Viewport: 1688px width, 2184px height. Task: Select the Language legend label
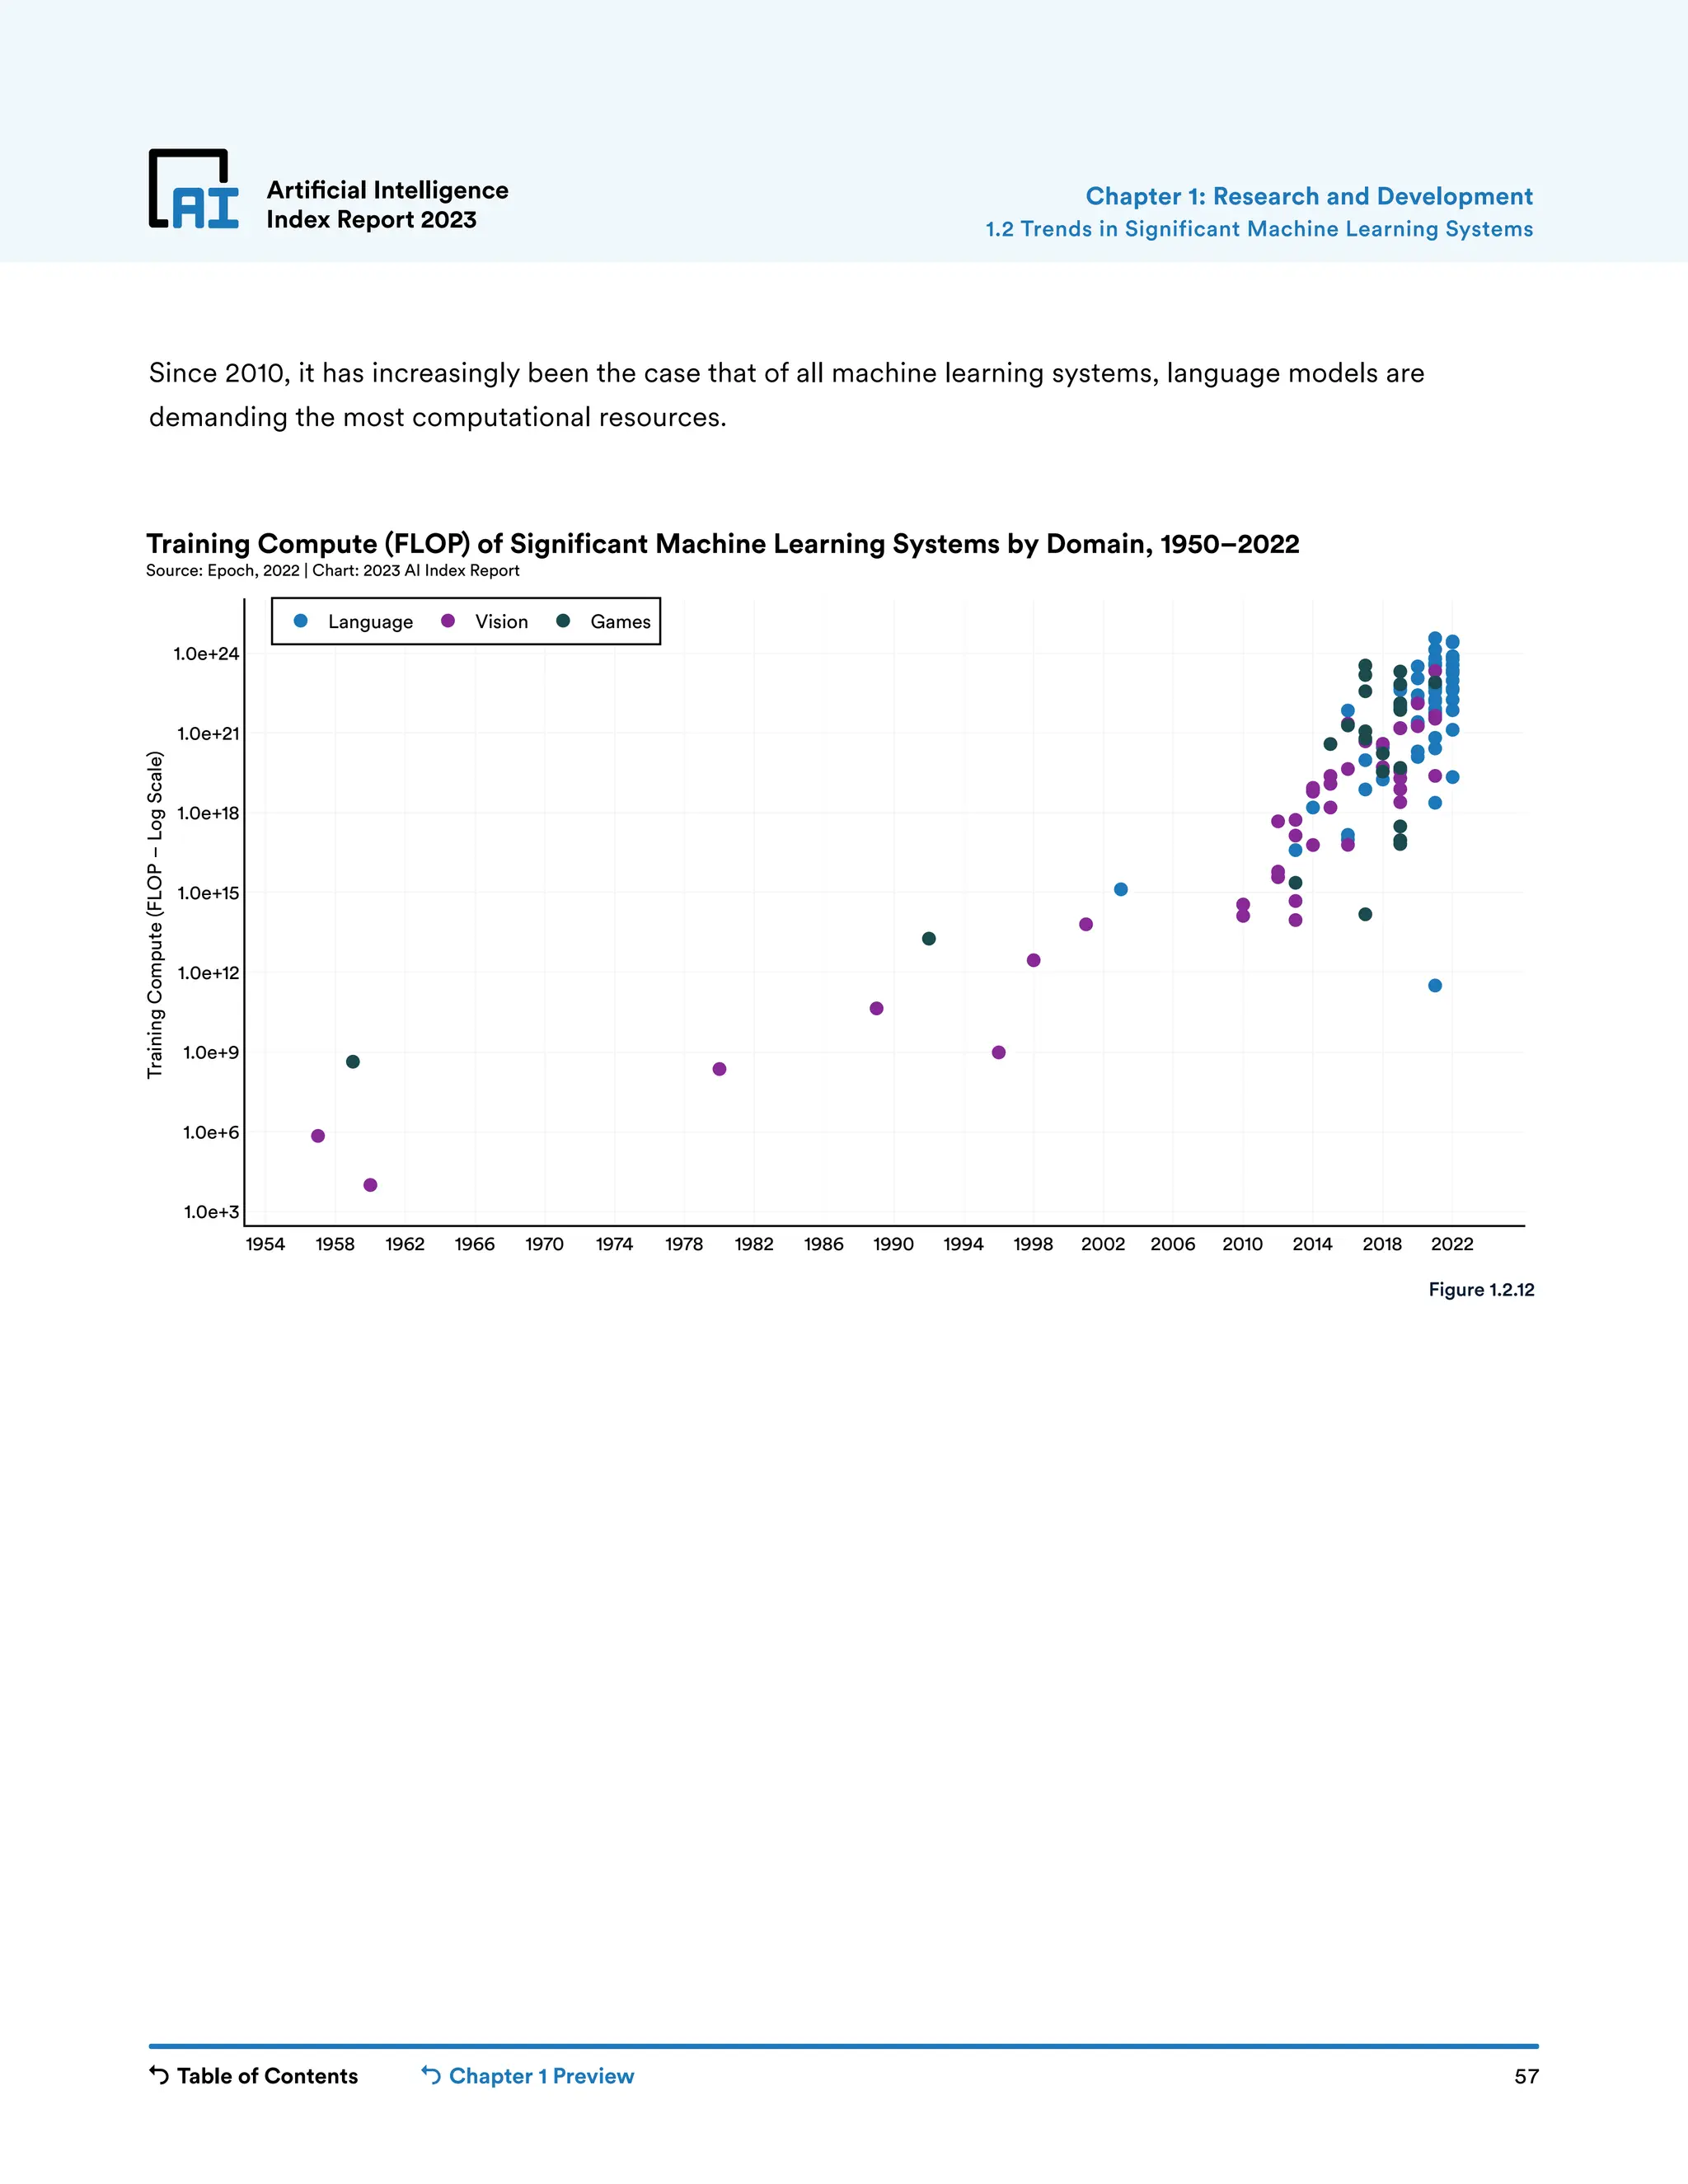click(370, 622)
